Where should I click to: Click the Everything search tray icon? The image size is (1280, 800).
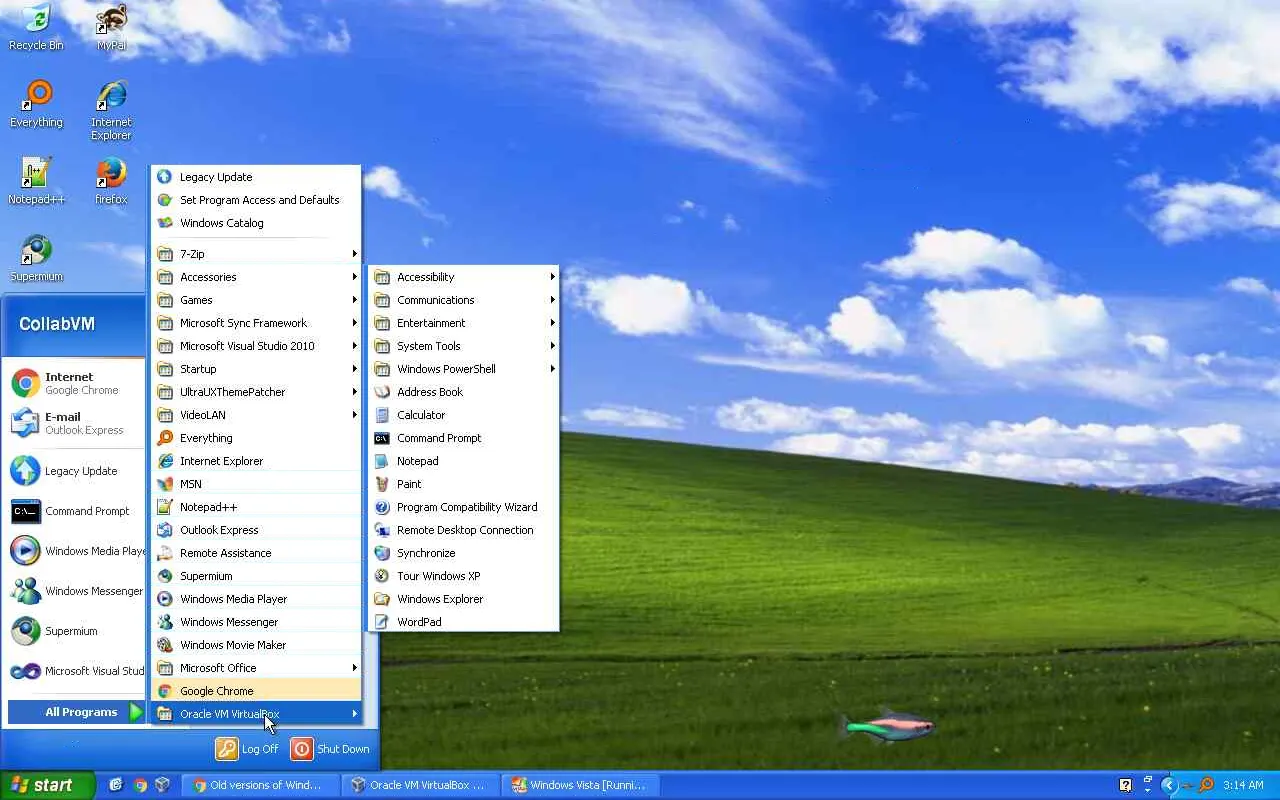1206,785
